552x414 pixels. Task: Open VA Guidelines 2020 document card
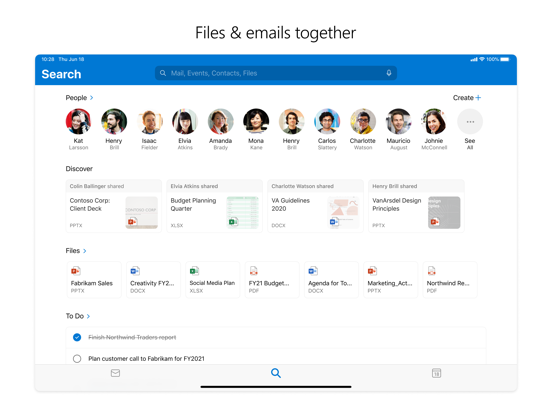315,206
